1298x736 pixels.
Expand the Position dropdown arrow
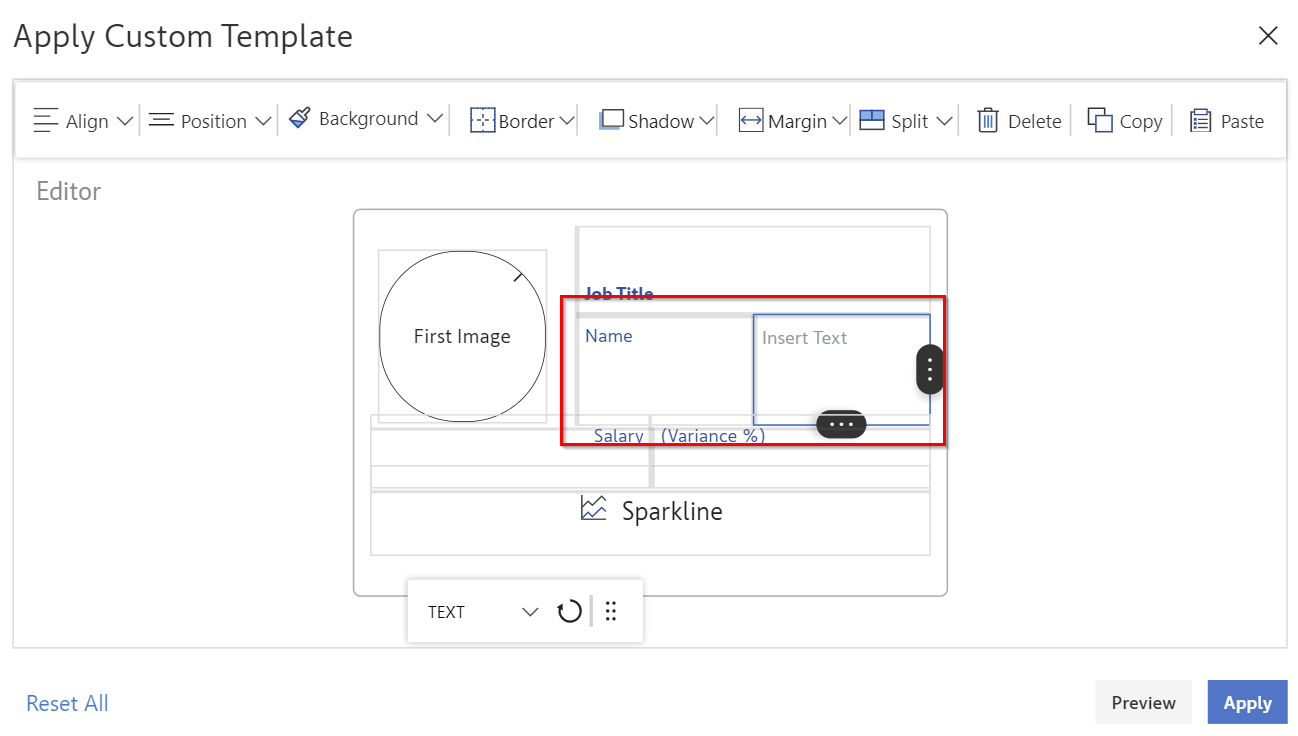[x=263, y=121]
